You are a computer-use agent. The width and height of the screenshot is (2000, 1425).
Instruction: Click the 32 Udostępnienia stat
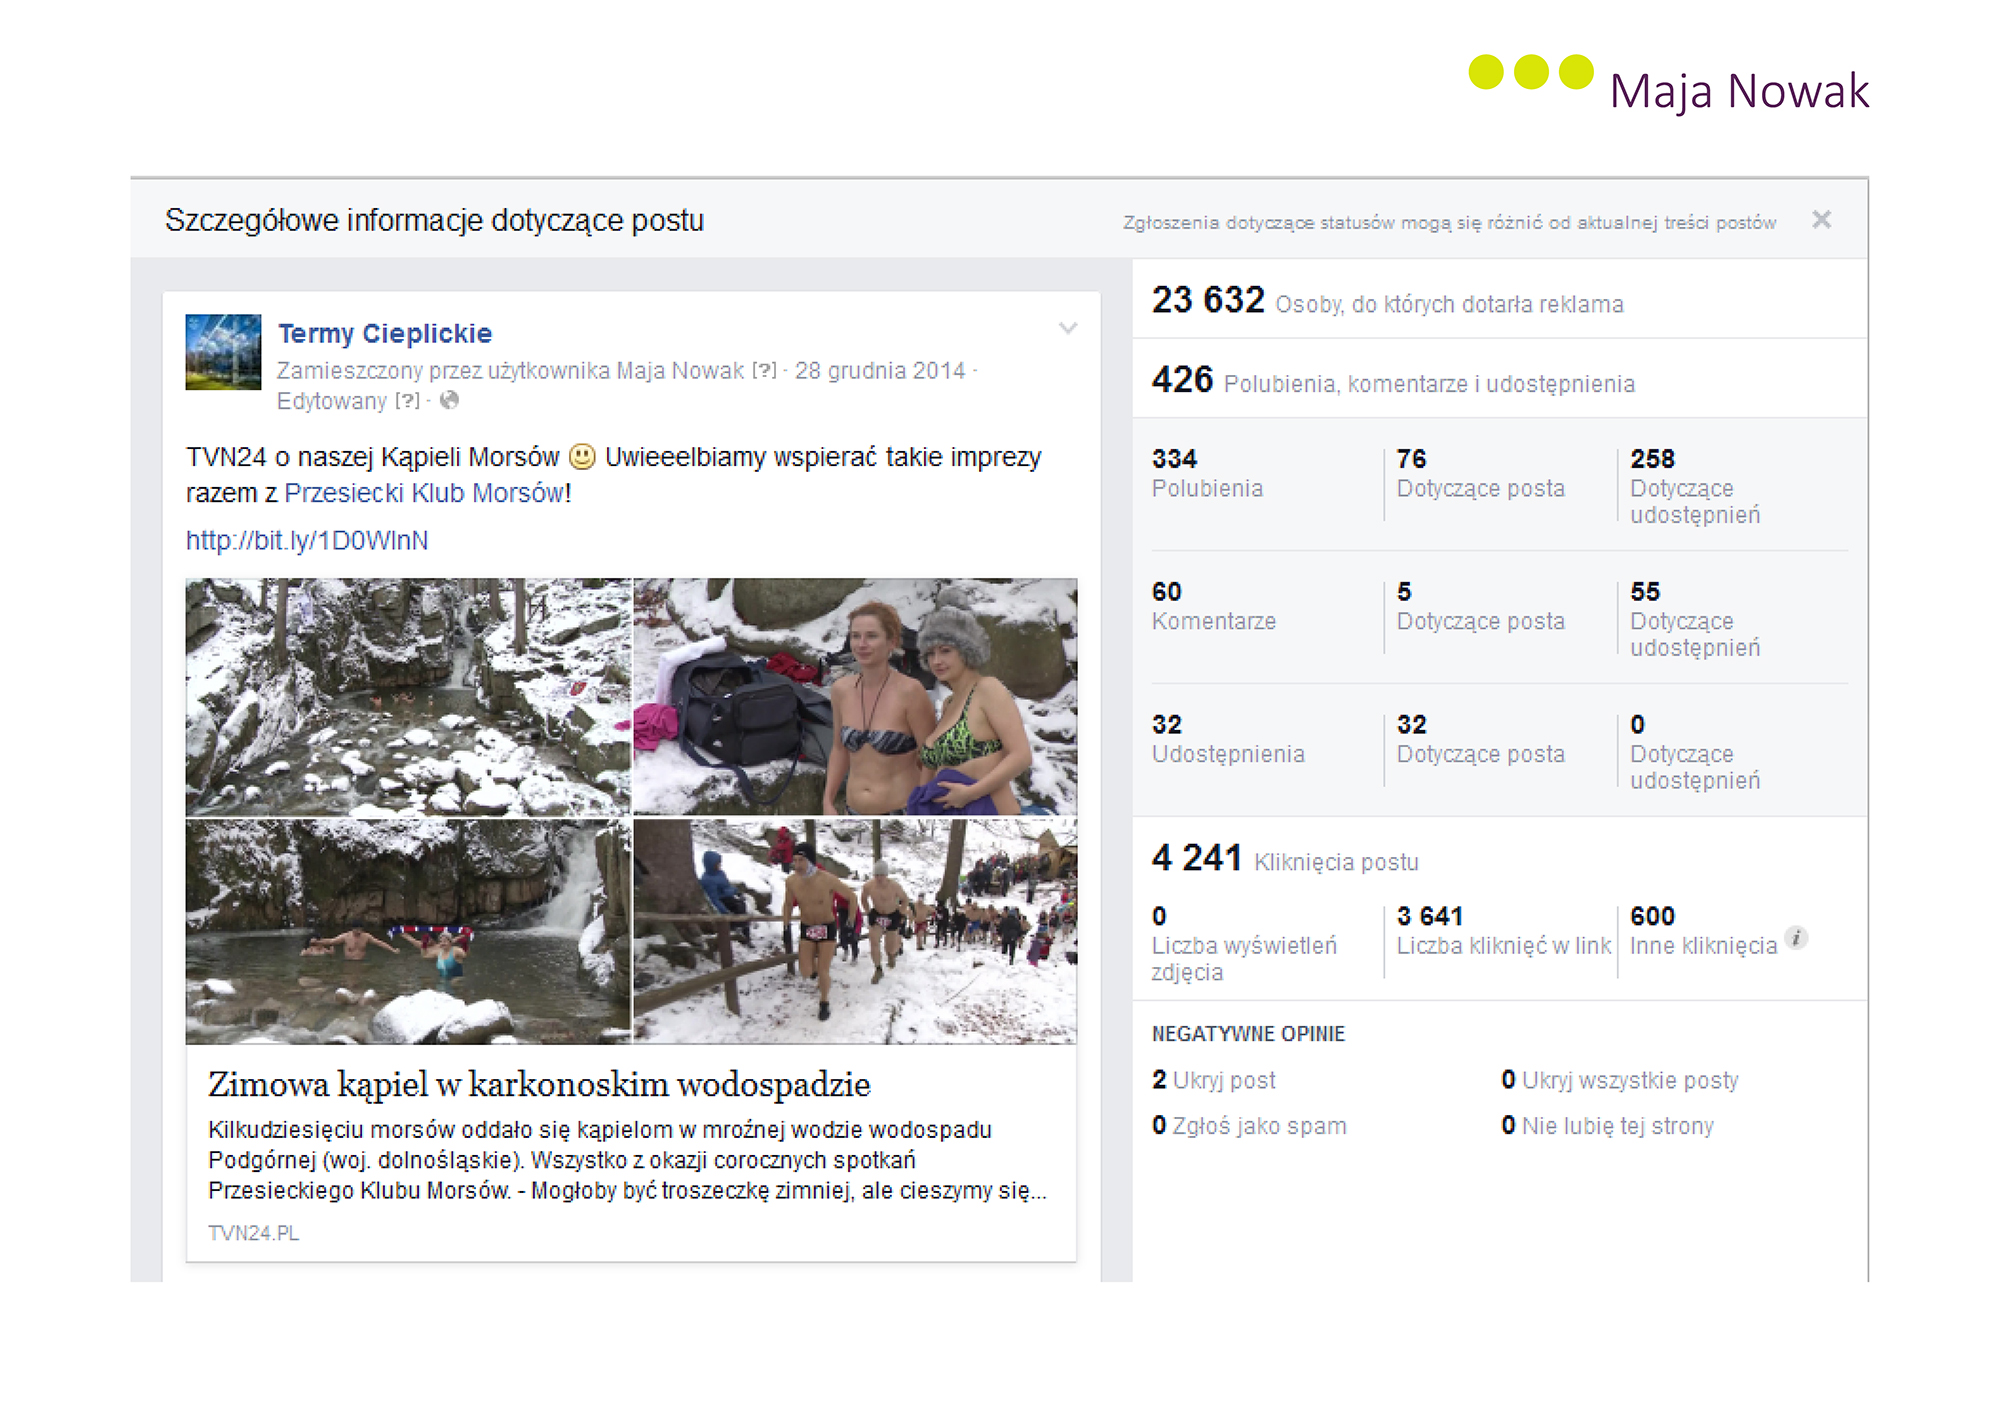pos(1228,739)
